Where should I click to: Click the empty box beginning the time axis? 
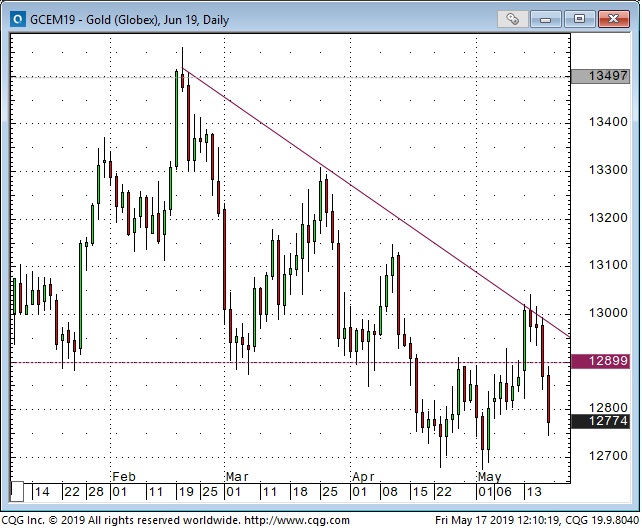click(17, 492)
